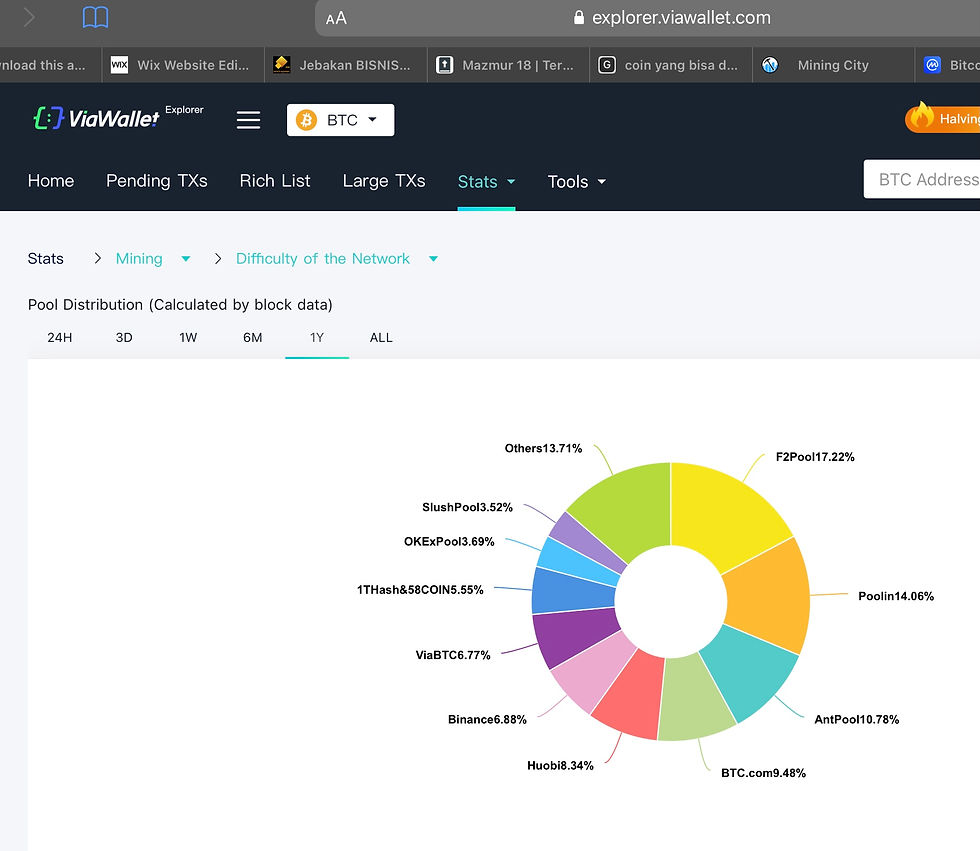Click the Others13.71% label
The height and width of the screenshot is (851, 980).
pyautogui.click(x=543, y=448)
